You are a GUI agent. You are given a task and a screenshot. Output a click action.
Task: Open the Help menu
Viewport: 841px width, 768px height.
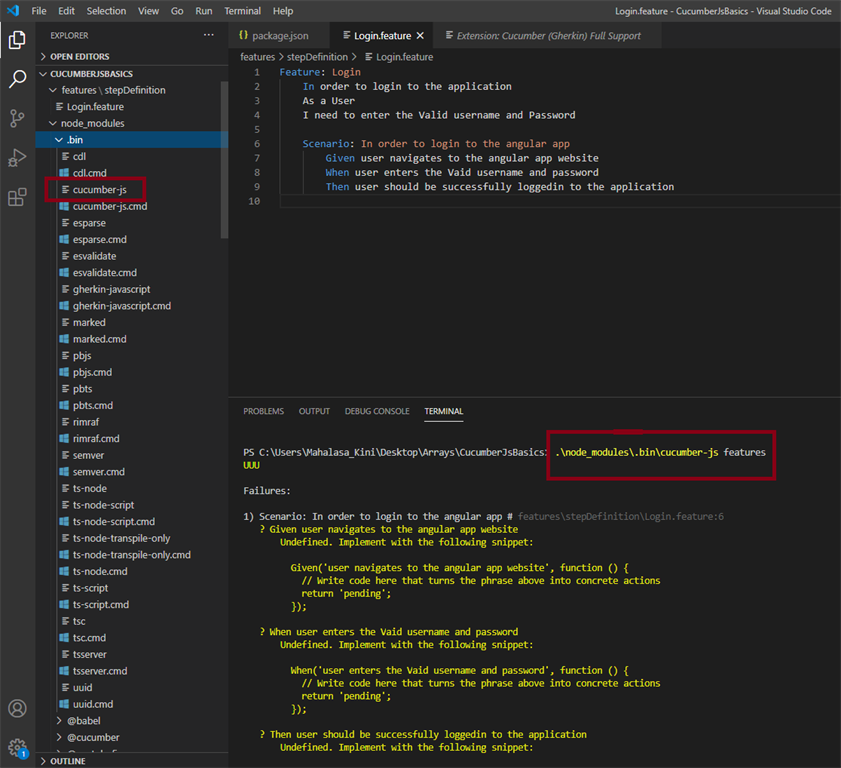pyautogui.click(x=283, y=11)
